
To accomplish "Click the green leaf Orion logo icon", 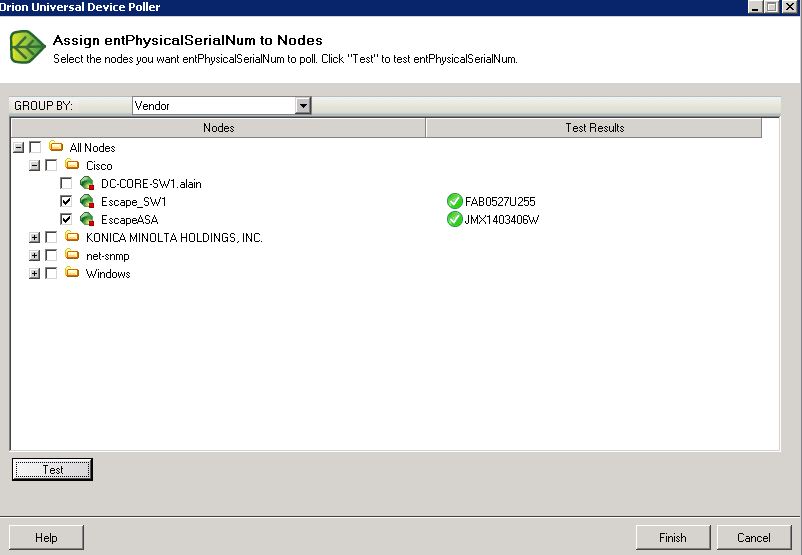I will tap(28, 47).
